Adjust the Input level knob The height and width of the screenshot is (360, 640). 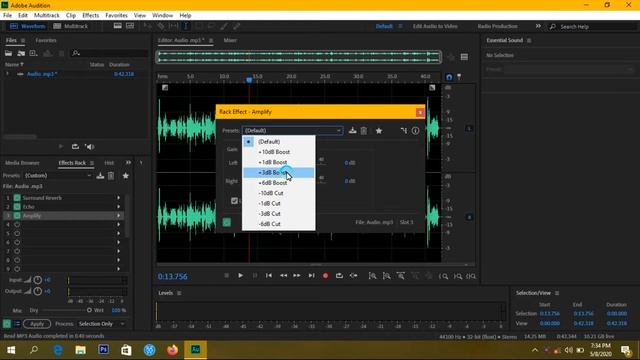(x=38, y=280)
